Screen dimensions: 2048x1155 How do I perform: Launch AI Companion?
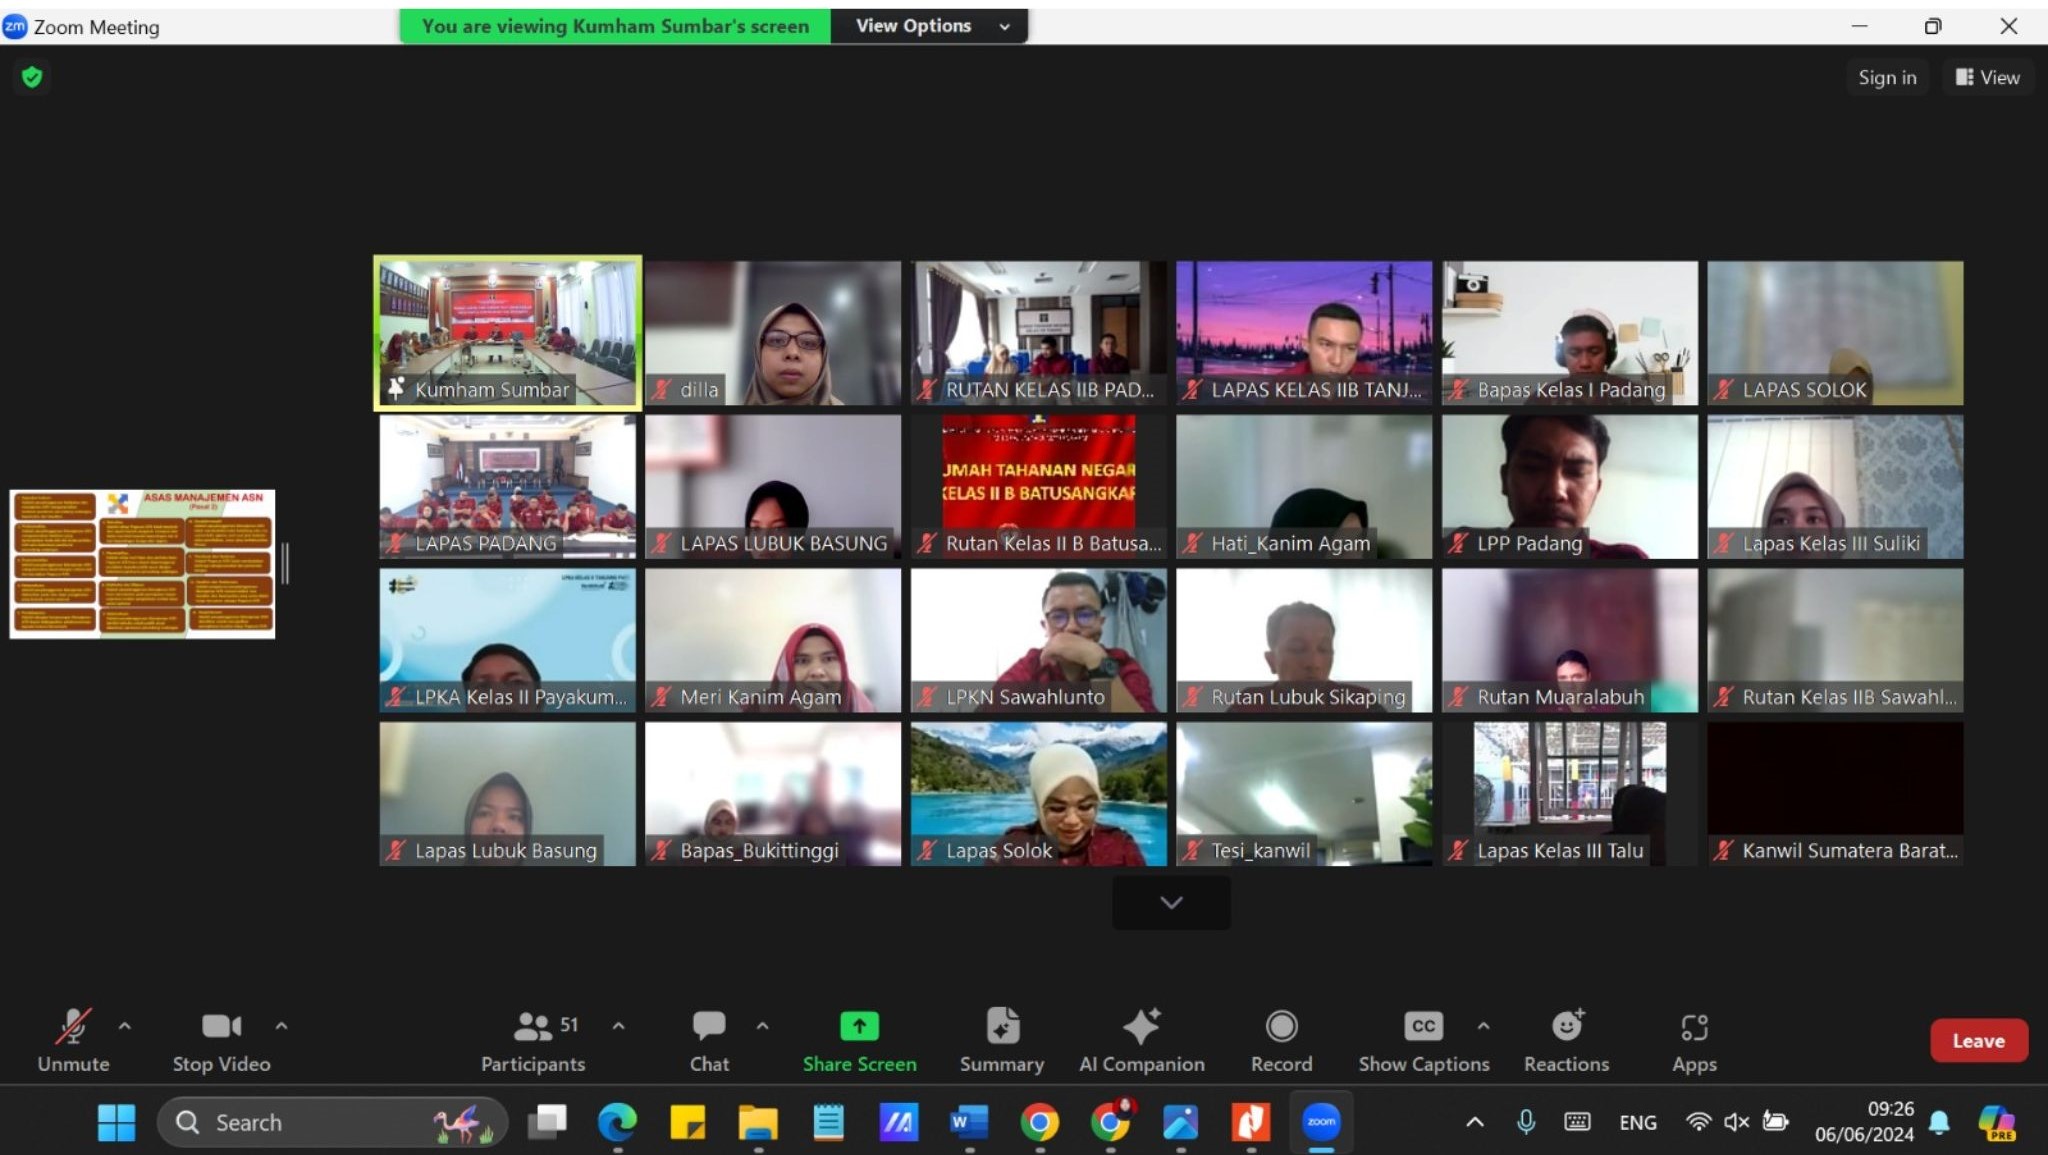pos(1141,1040)
